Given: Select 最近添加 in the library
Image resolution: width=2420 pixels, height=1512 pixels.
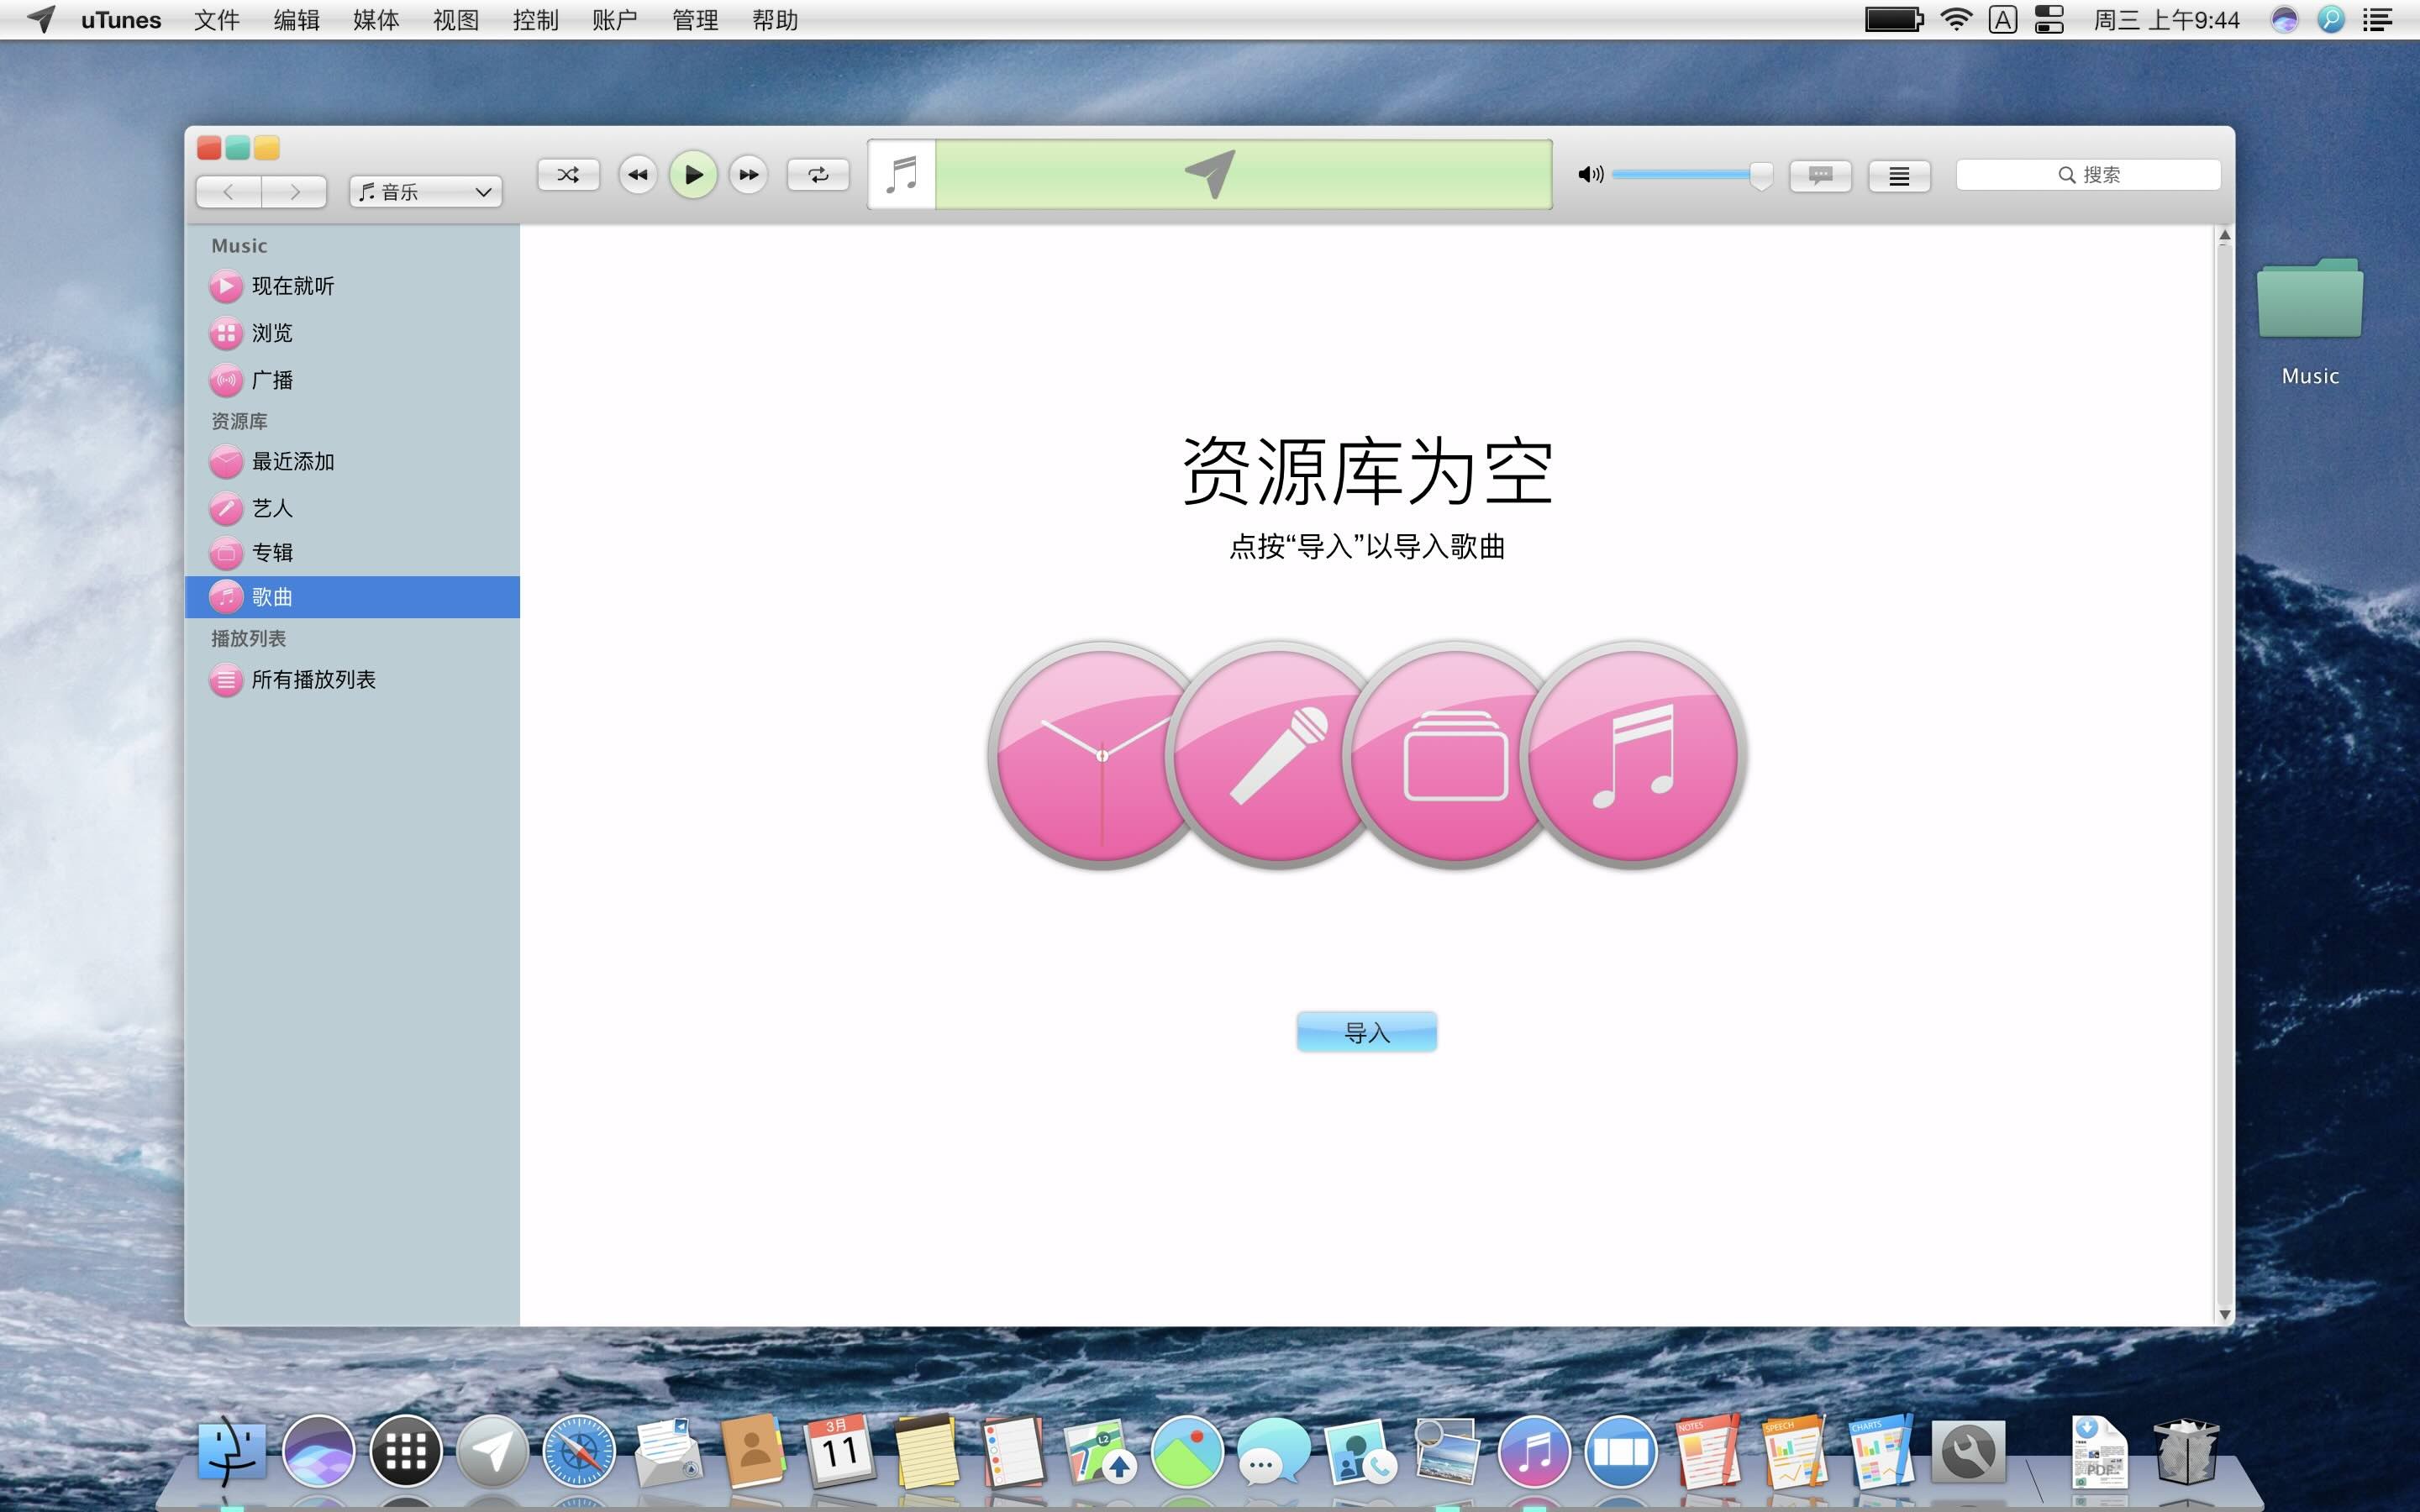Looking at the screenshot, I should 352,462.
